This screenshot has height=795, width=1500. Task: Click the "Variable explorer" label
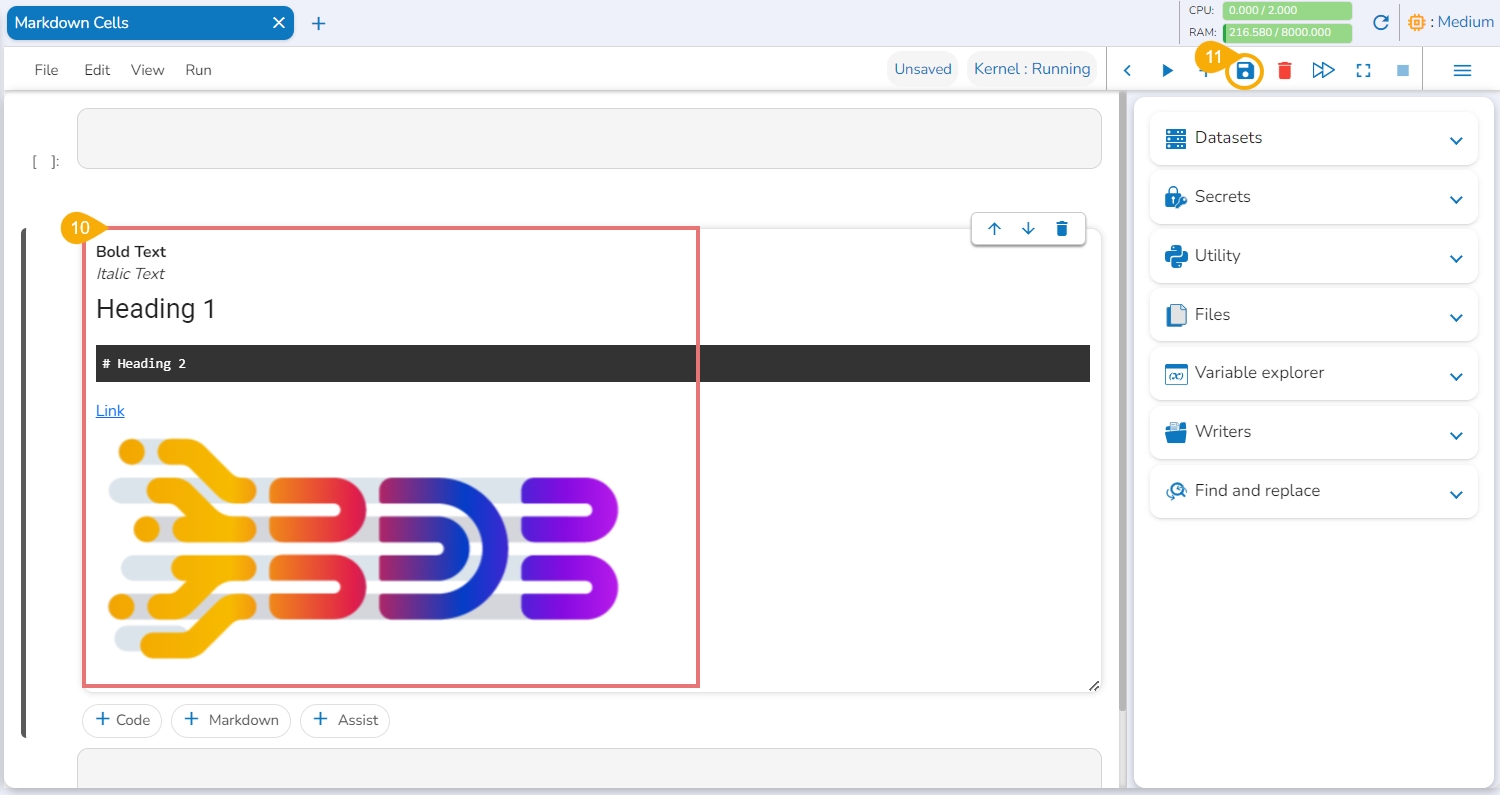tap(1259, 373)
